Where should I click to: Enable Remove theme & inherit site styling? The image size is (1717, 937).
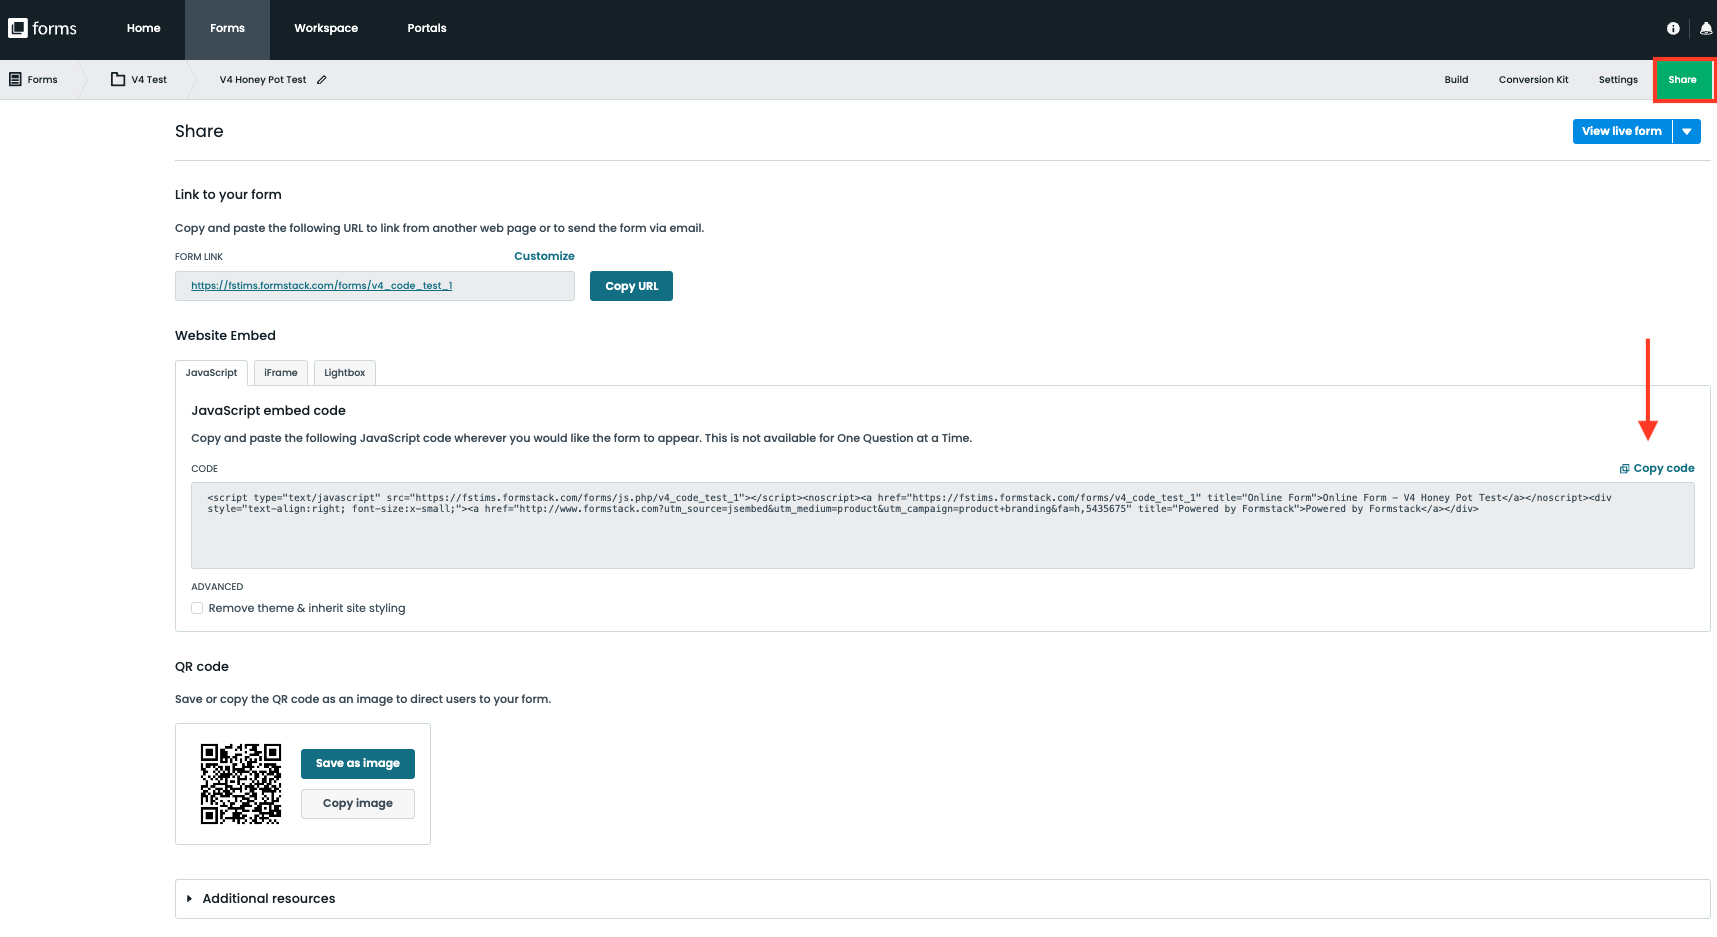pos(197,608)
